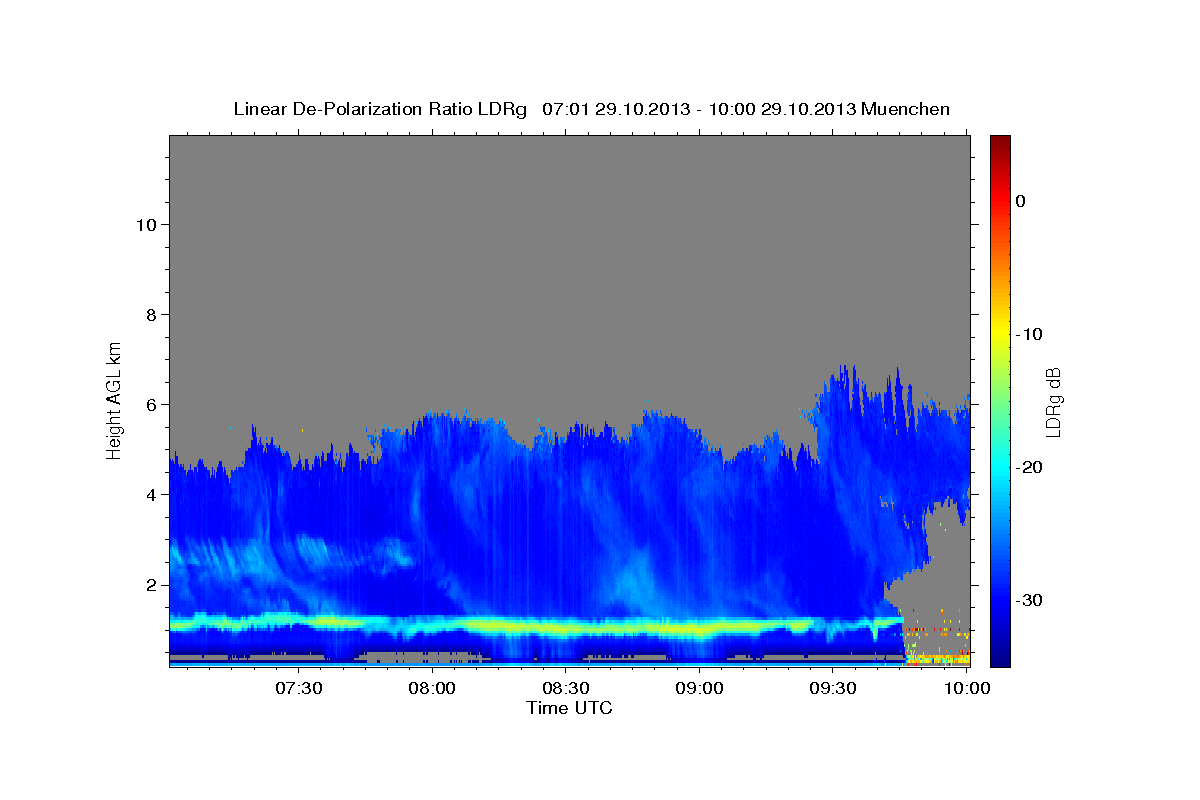Click the dark red top of the colorbar

point(1000,142)
